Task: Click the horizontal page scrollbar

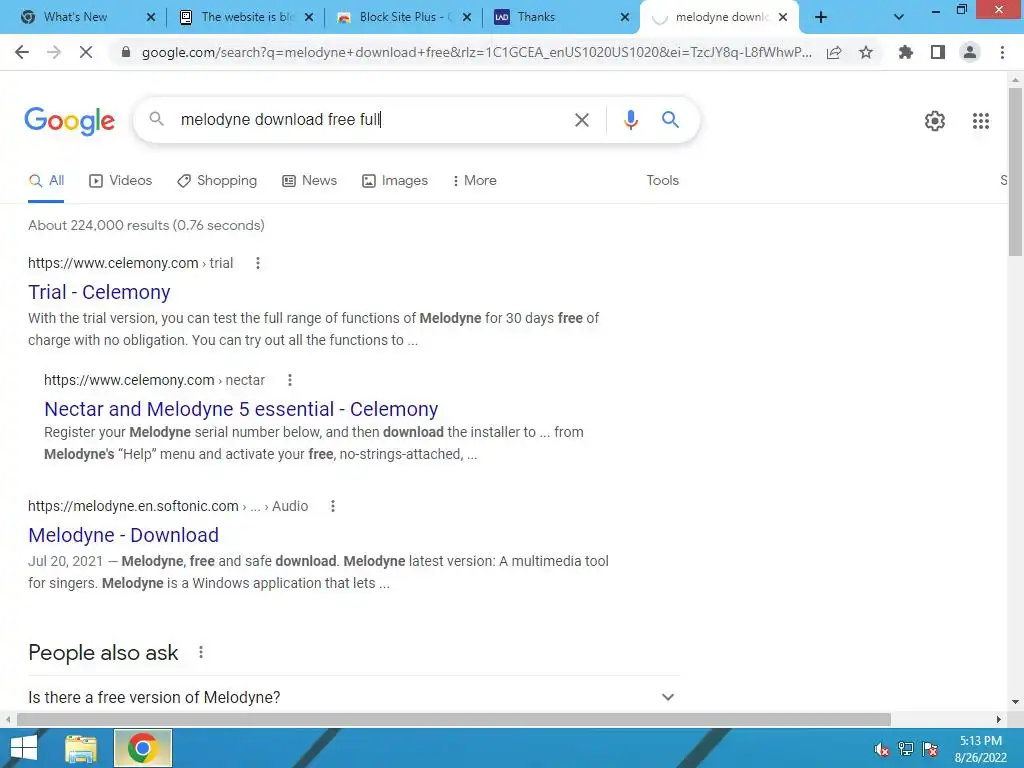Action: point(454,719)
